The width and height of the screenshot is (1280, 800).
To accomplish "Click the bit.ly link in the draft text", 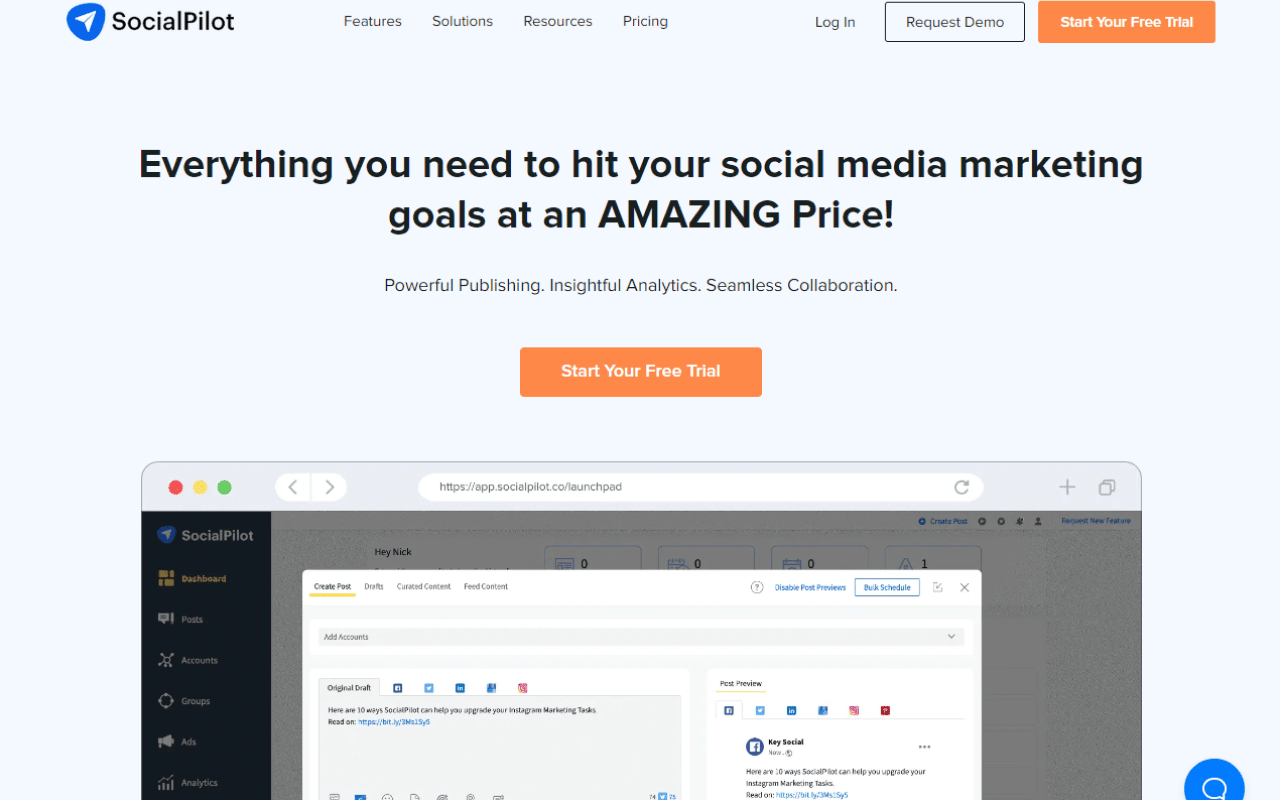I will (x=394, y=721).
